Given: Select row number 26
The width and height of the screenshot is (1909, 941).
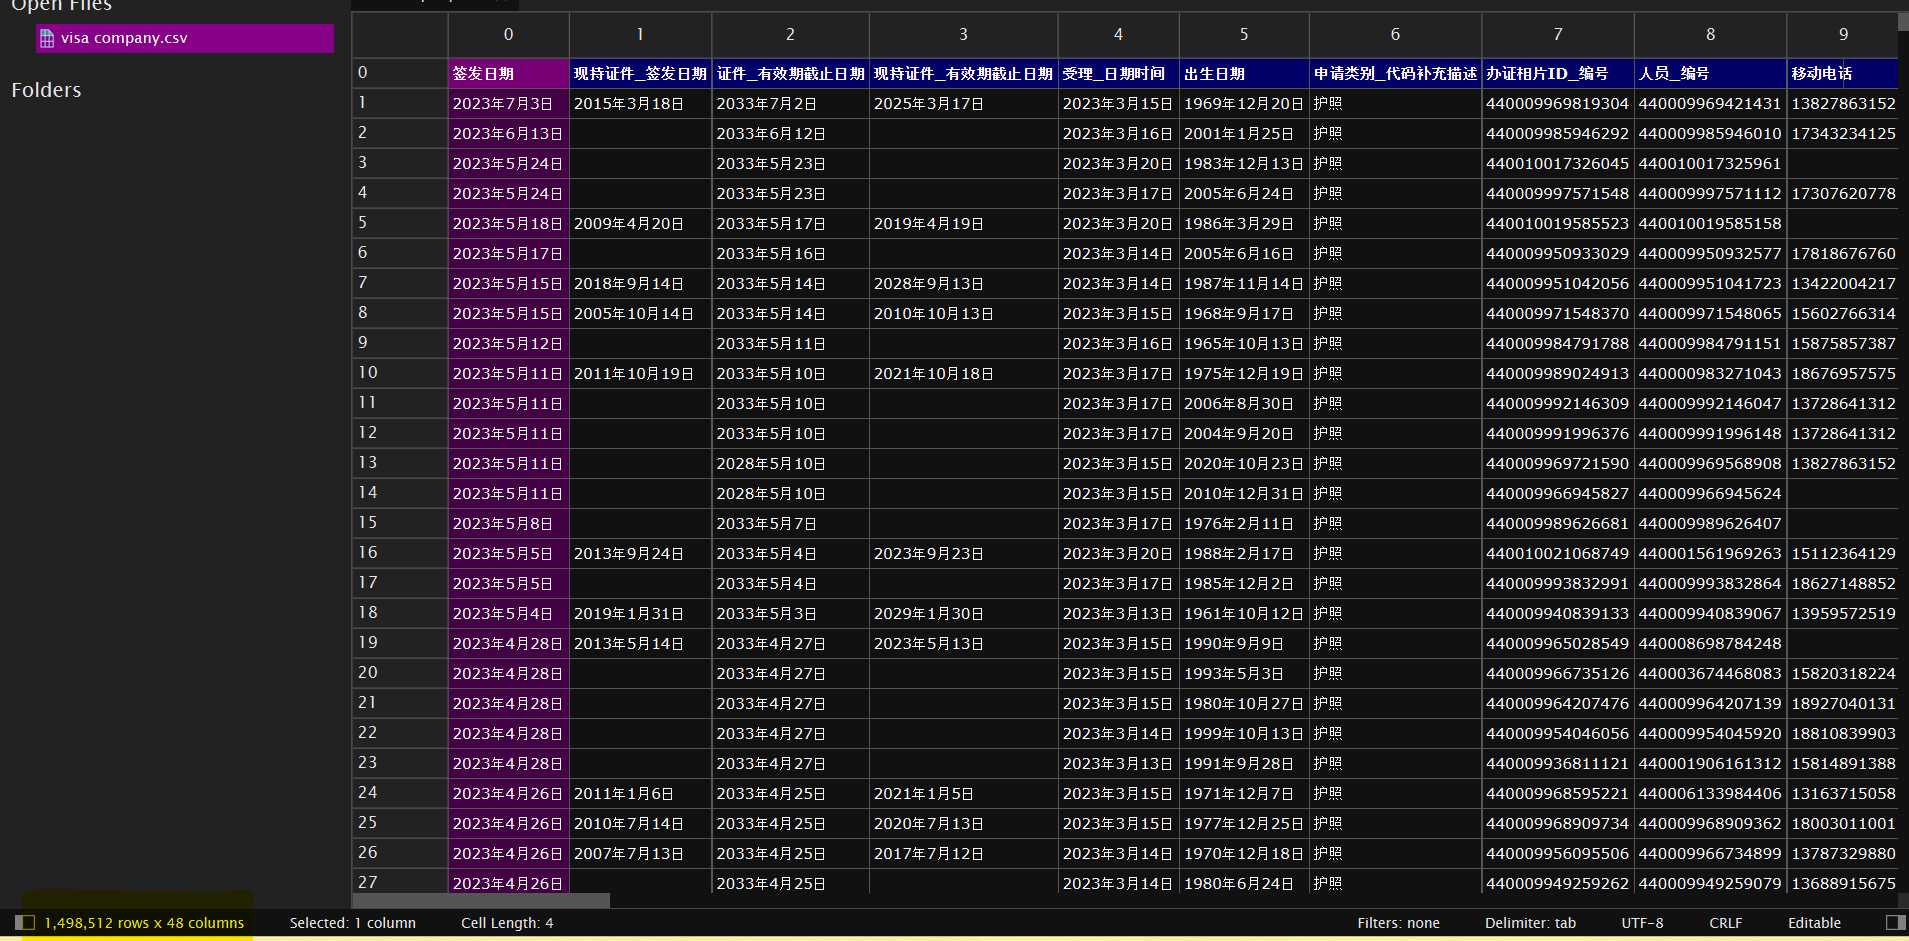Looking at the screenshot, I should pos(399,853).
